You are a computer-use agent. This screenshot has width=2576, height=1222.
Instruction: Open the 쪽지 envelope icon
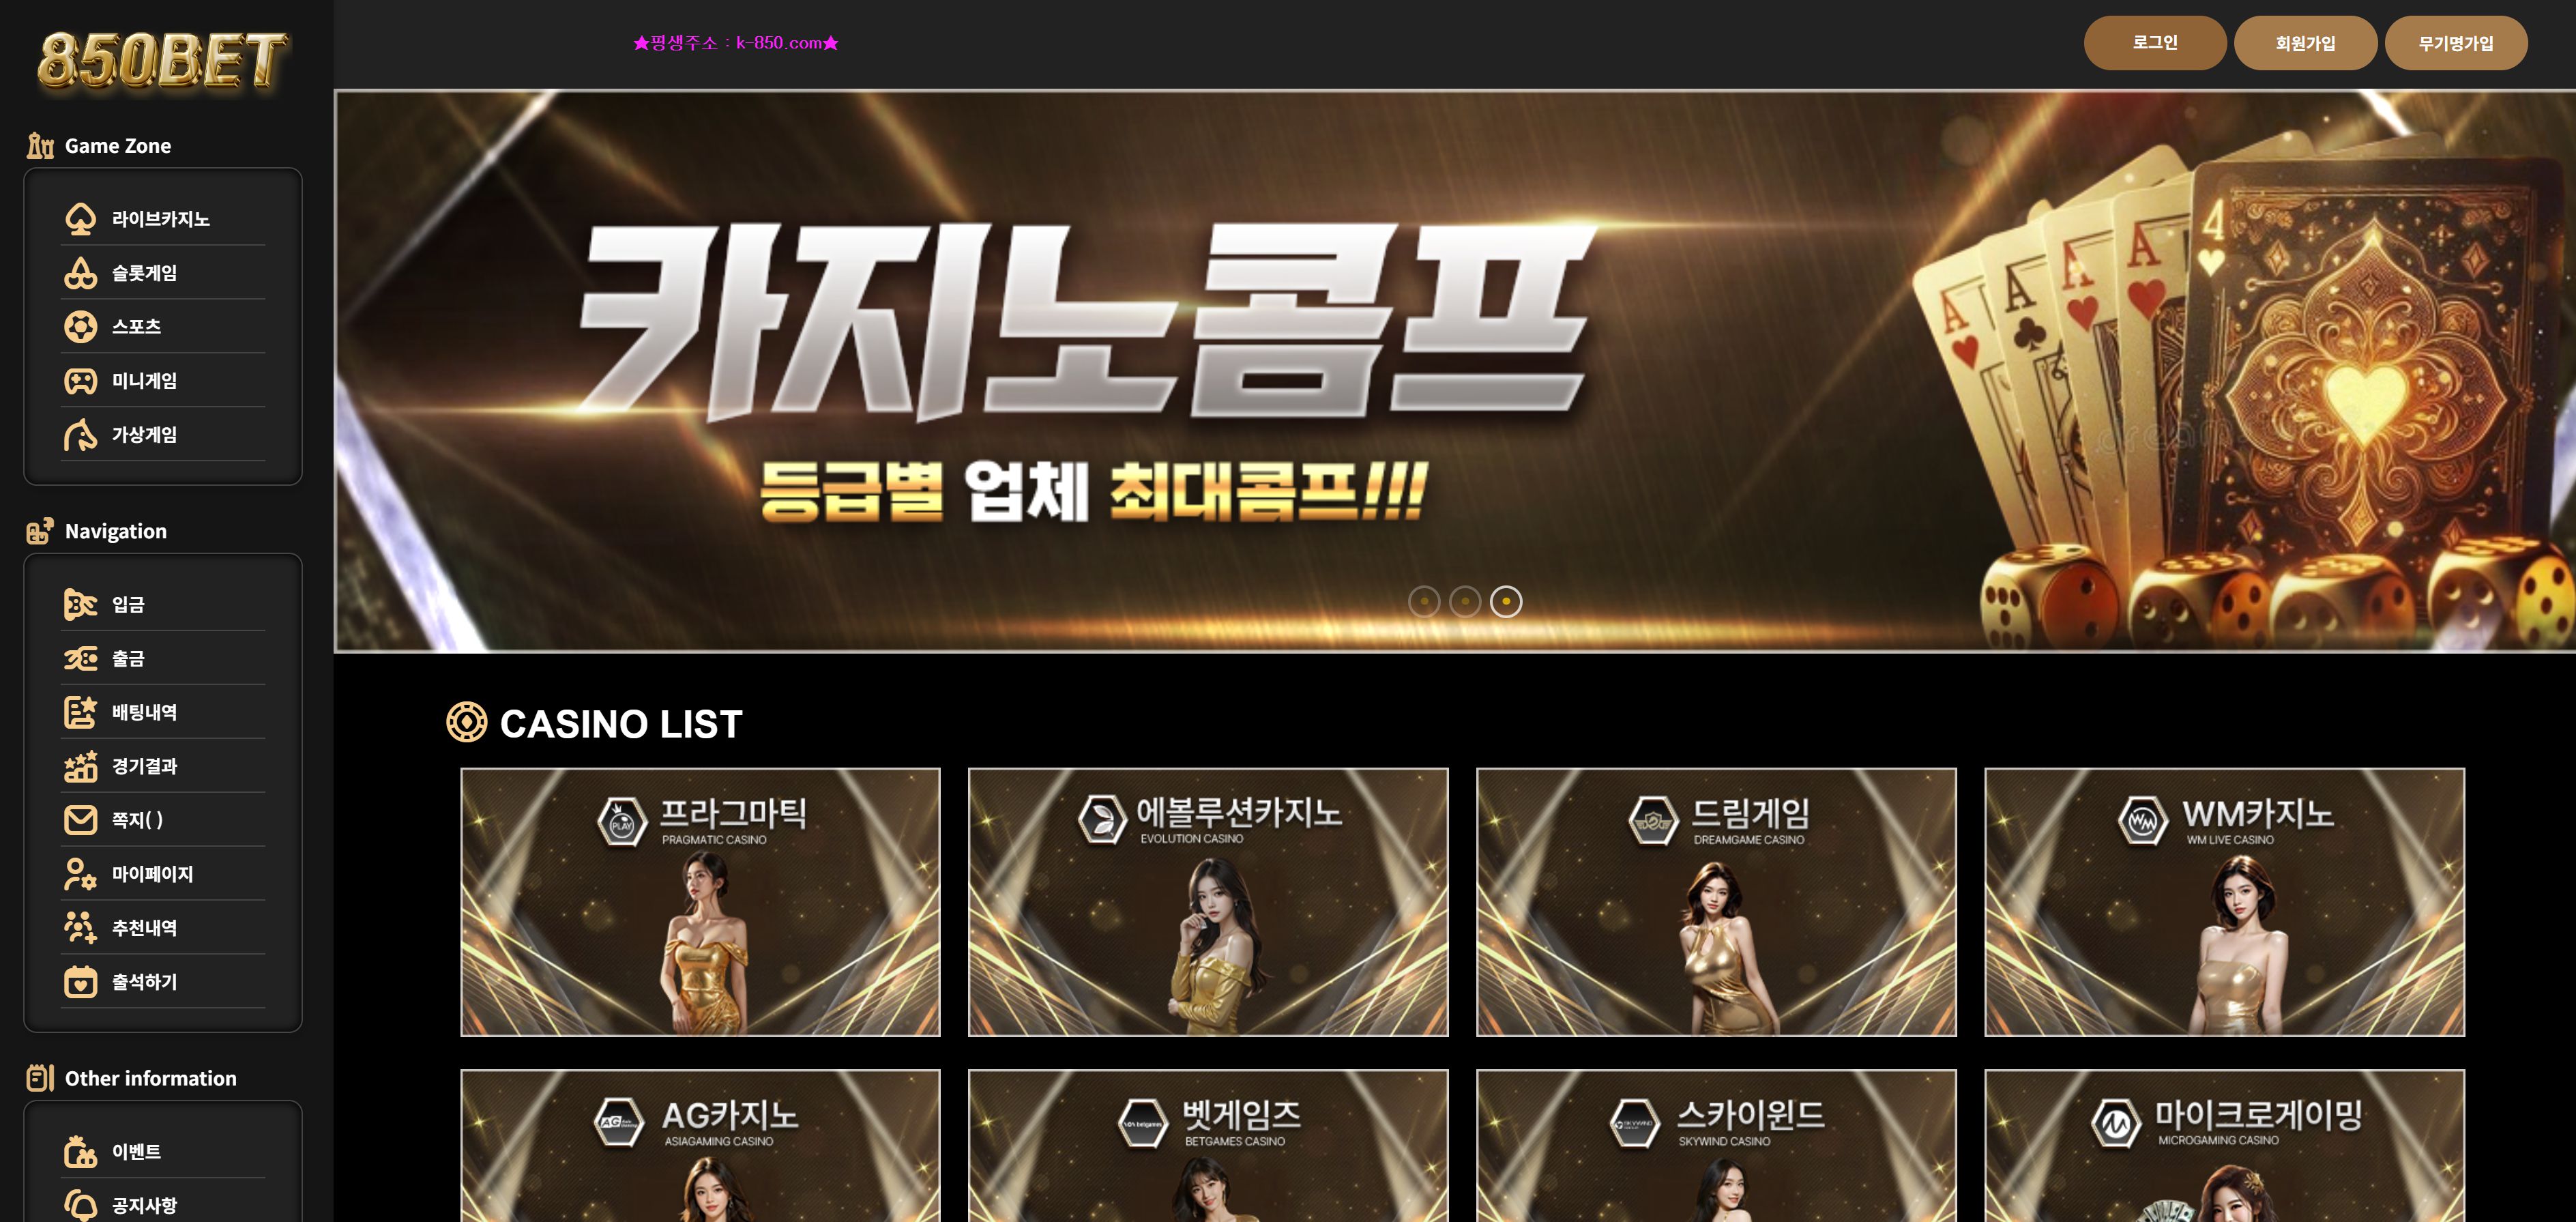click(80, 820)
